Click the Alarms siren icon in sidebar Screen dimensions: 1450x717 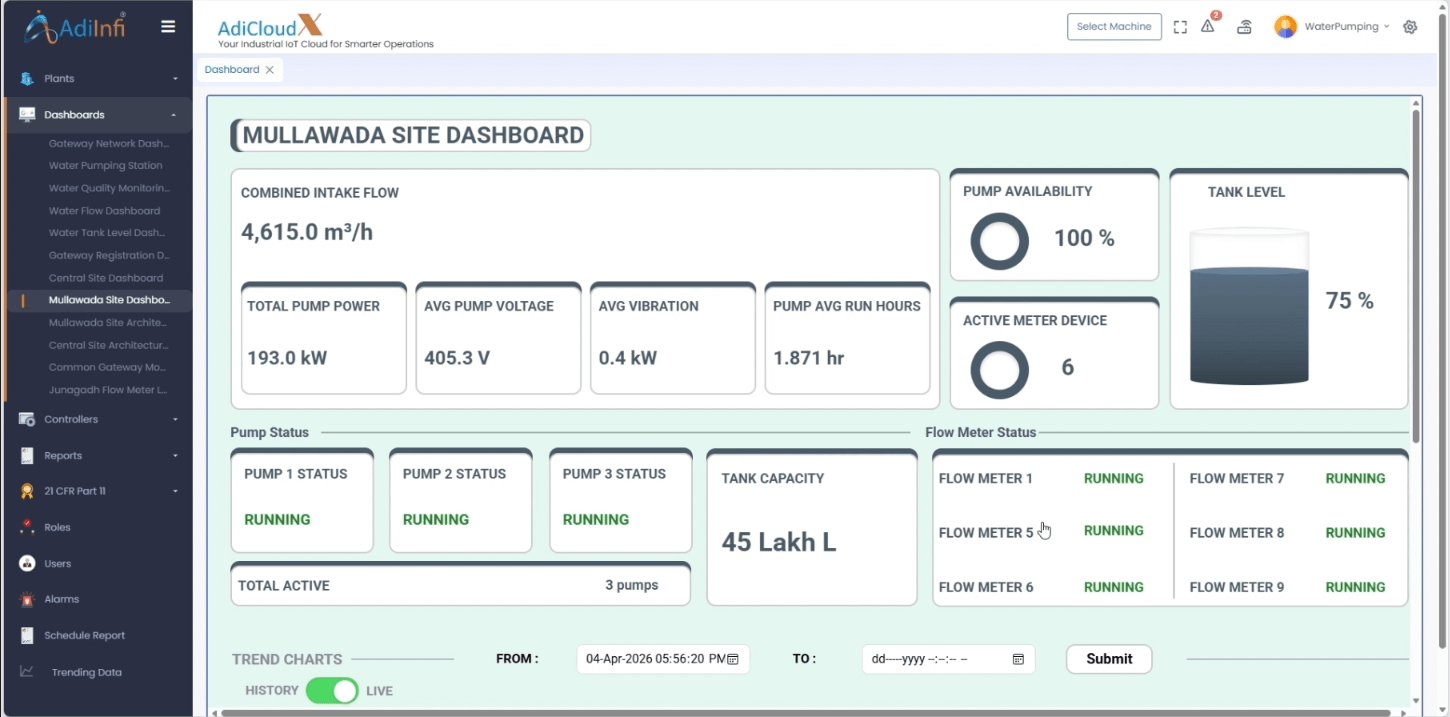point(27,599)
